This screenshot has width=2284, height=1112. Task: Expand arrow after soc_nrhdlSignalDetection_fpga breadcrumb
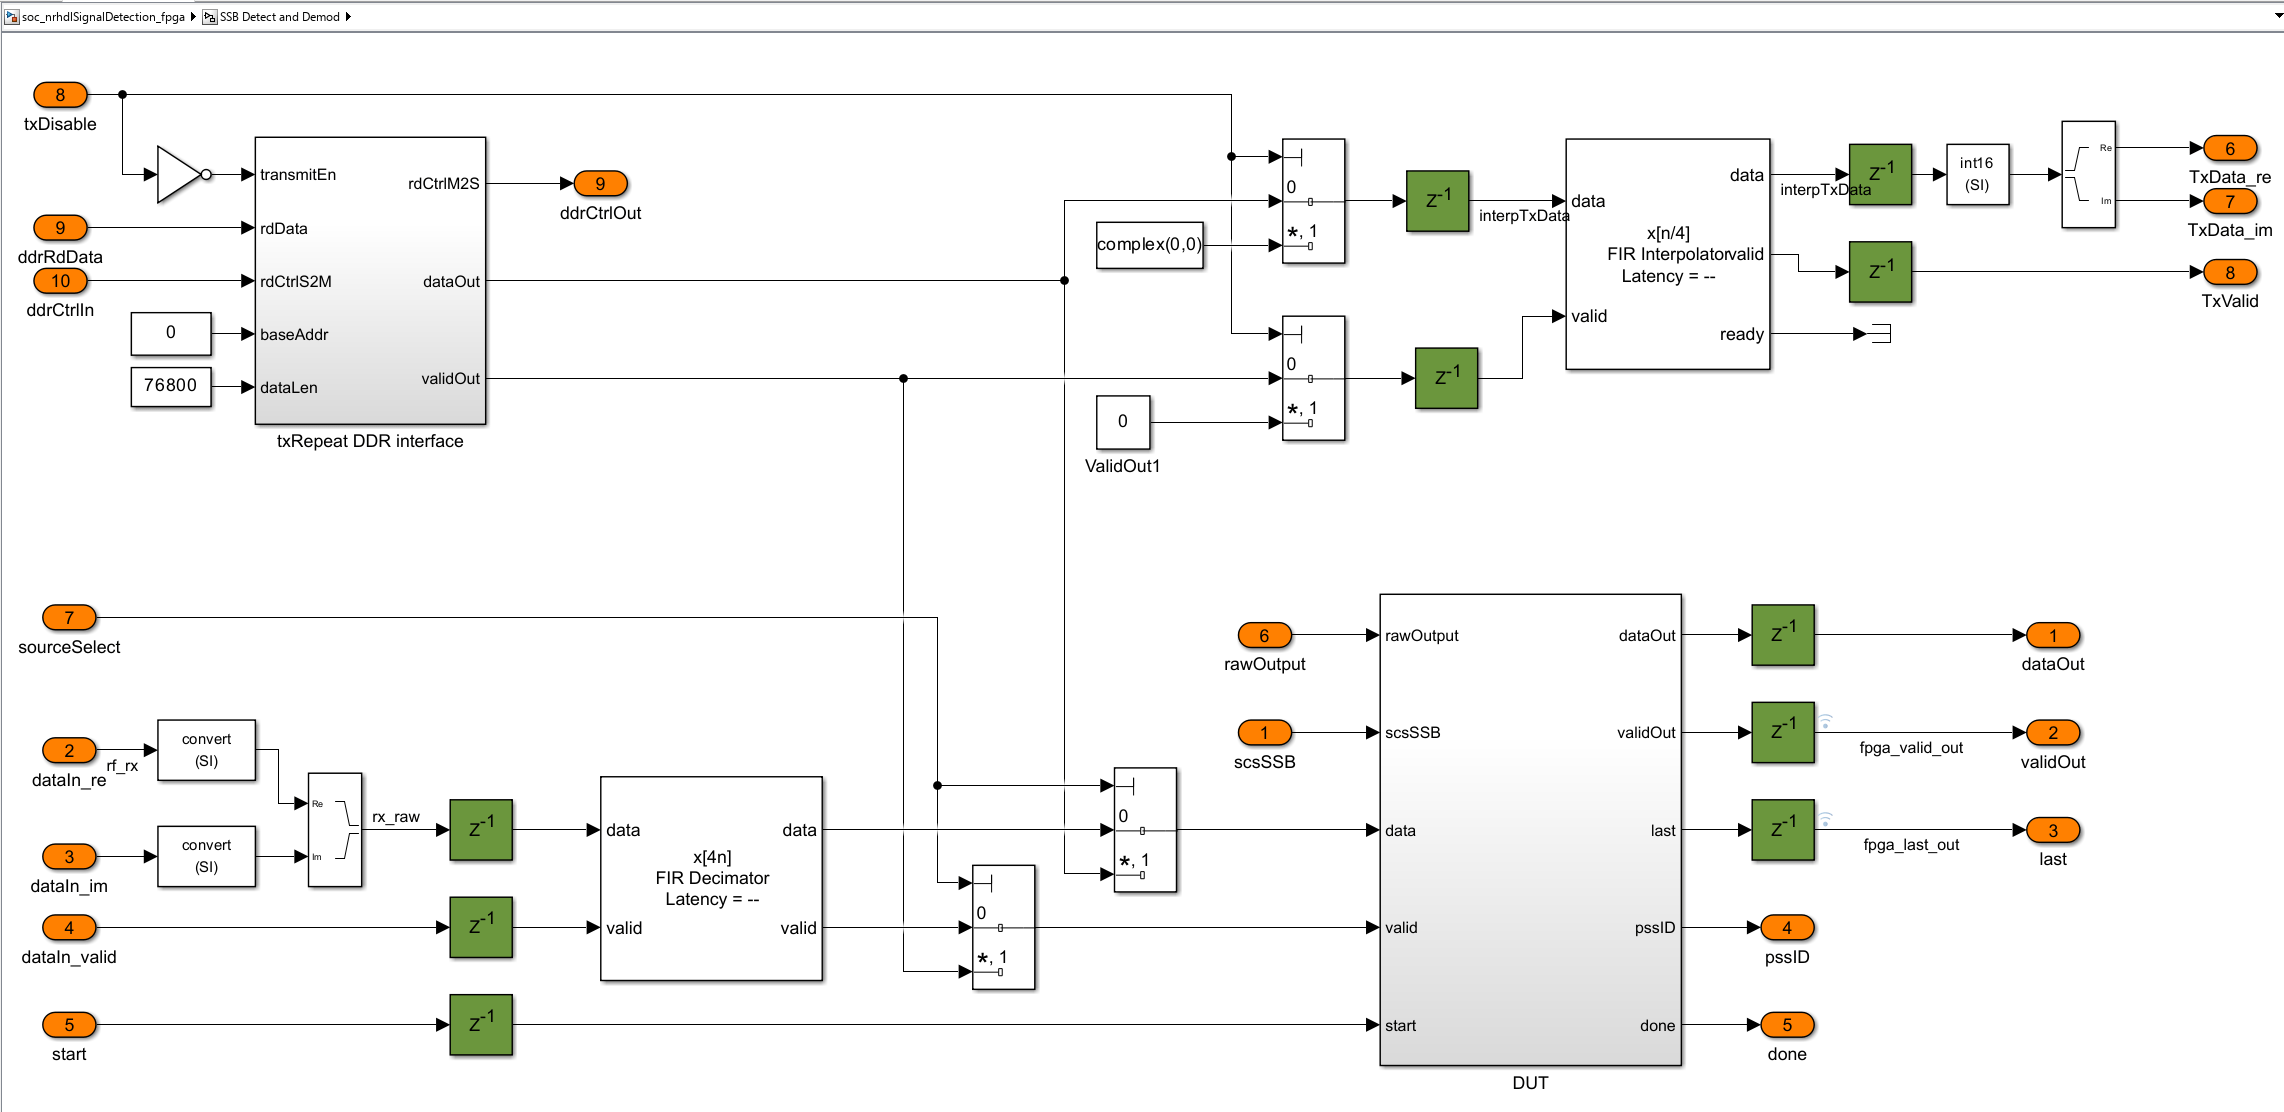193,17
